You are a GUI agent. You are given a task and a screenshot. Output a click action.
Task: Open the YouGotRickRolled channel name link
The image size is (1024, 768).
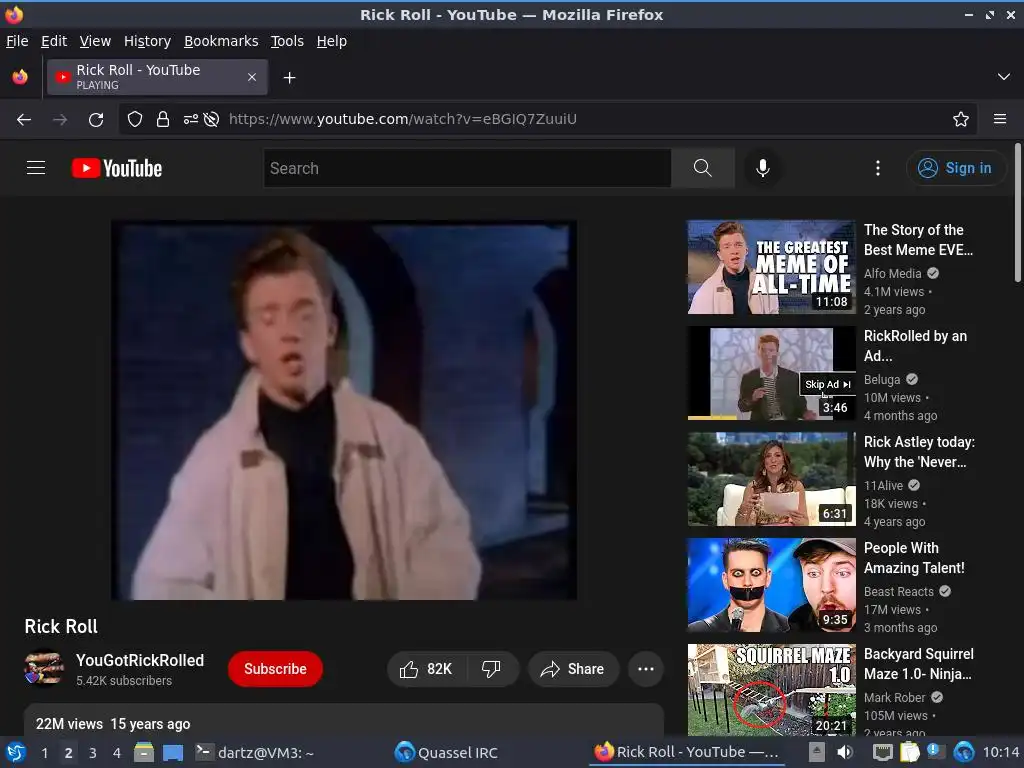pos(140,660)
